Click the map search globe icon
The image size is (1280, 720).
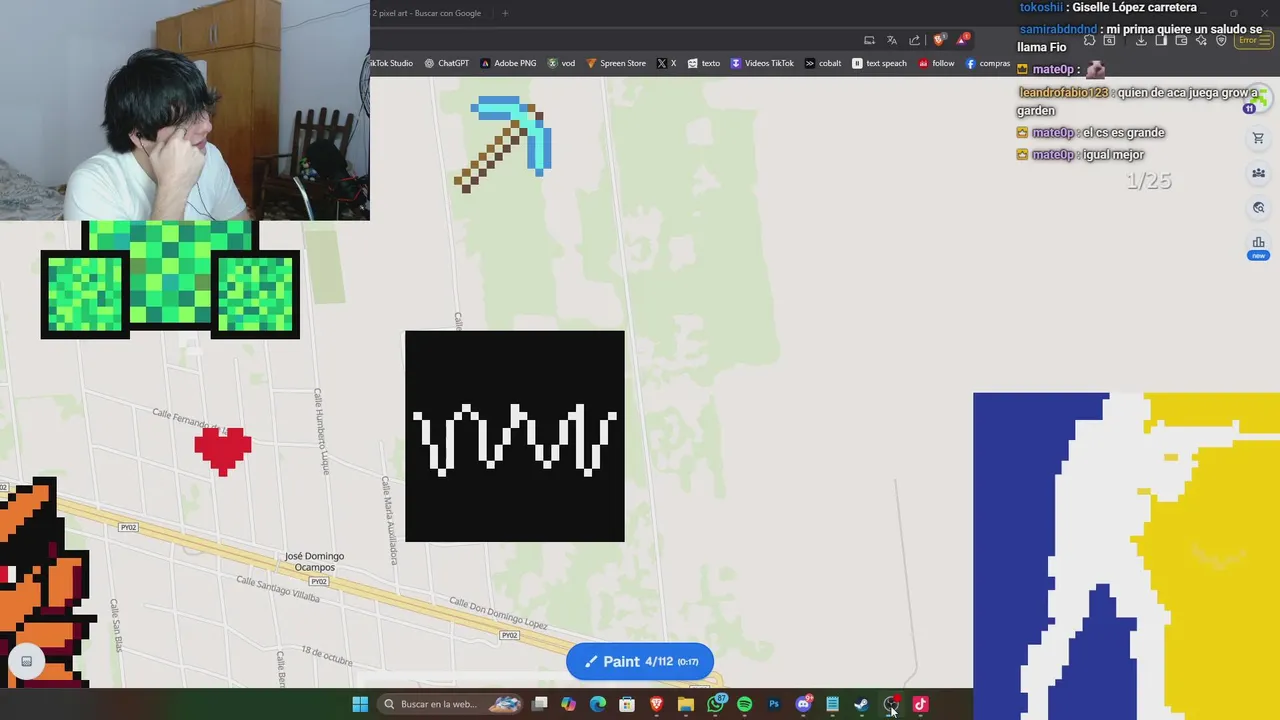[x=1258, y=208]
